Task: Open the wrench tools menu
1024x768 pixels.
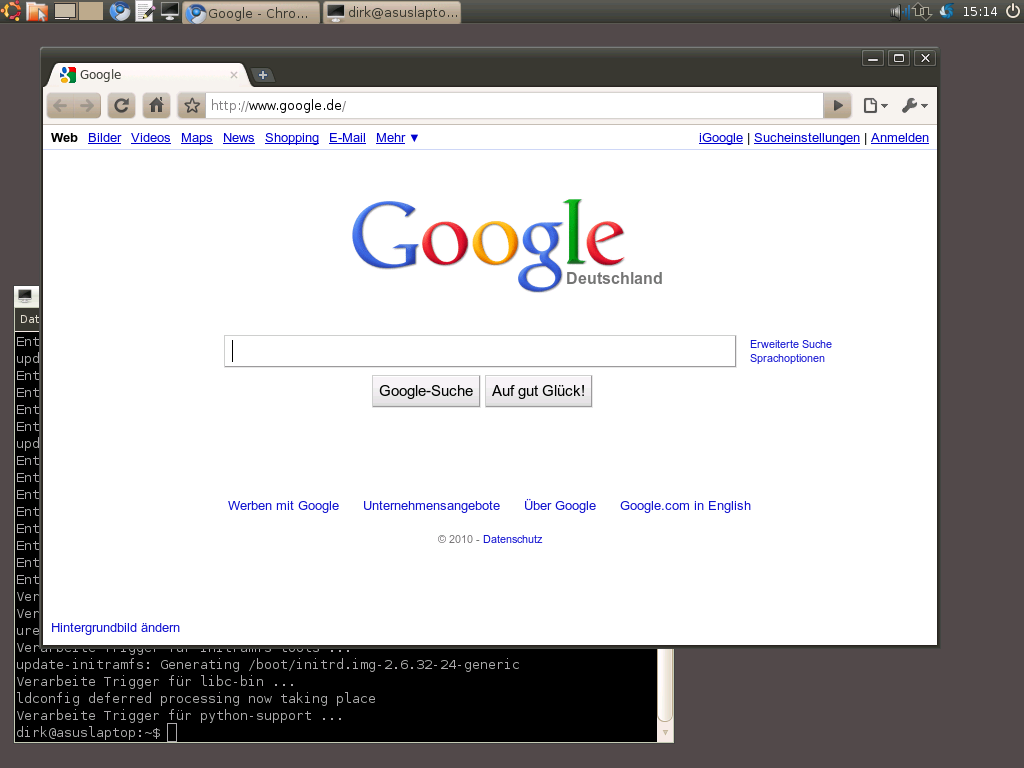Action: tap(914, 105)
